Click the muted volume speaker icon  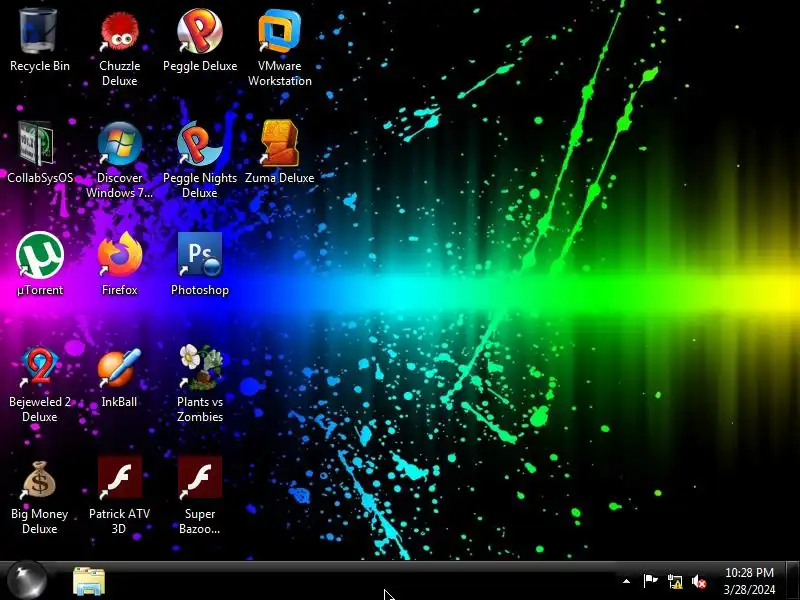tap(699, 581)
